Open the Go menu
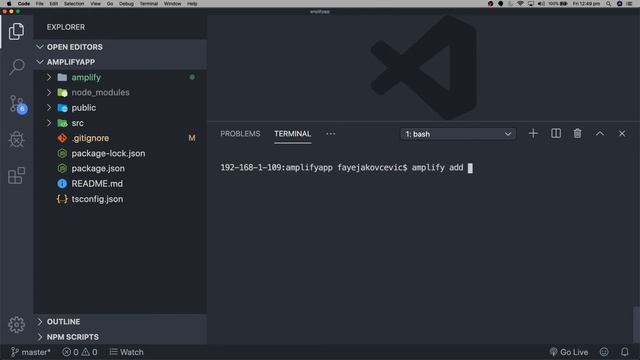 pos(110,4)
